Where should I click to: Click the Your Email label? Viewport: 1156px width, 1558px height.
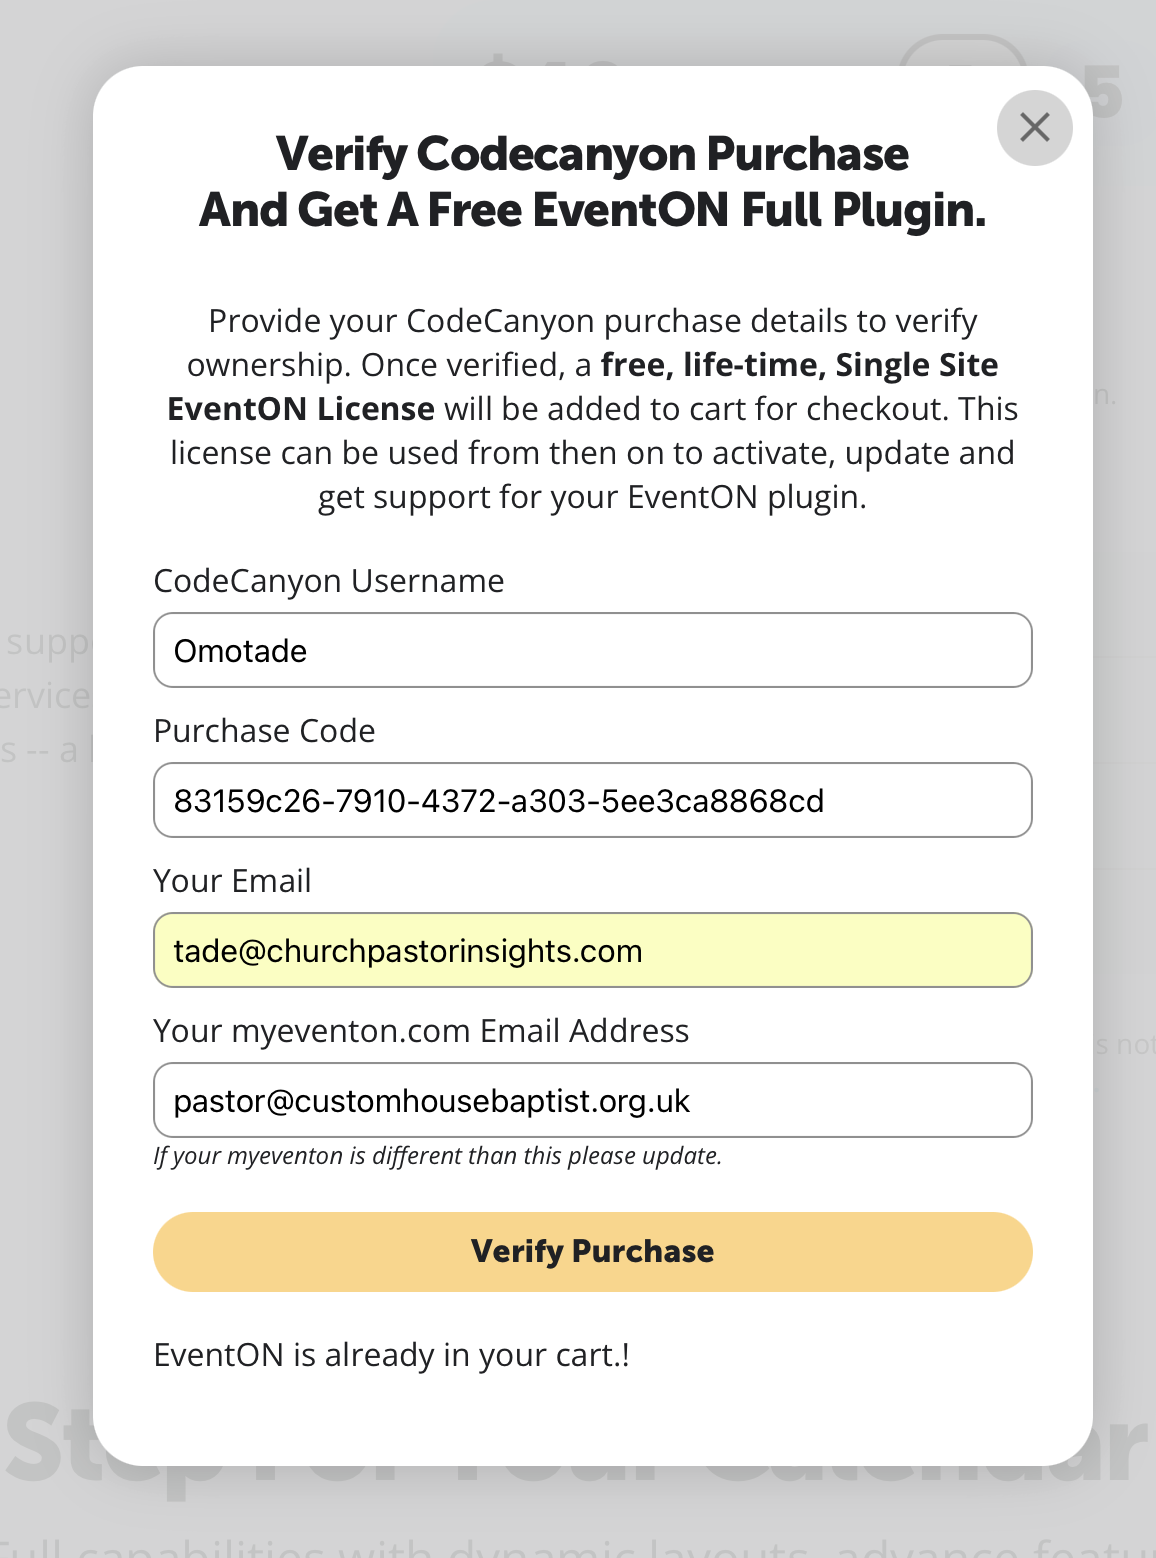pos(232,881)
